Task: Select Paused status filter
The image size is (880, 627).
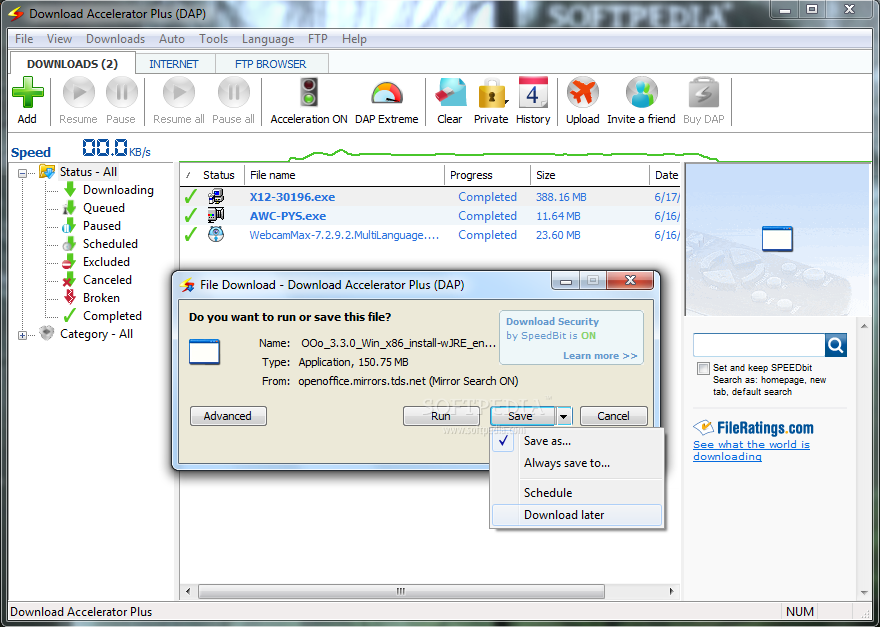Action: click(x=102, y=226)
